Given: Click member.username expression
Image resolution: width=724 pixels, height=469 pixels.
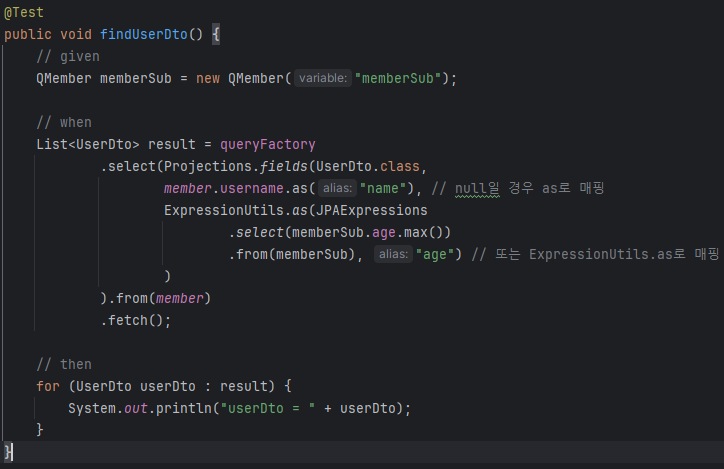Looking at the screenshot, I should coord(223,189).
